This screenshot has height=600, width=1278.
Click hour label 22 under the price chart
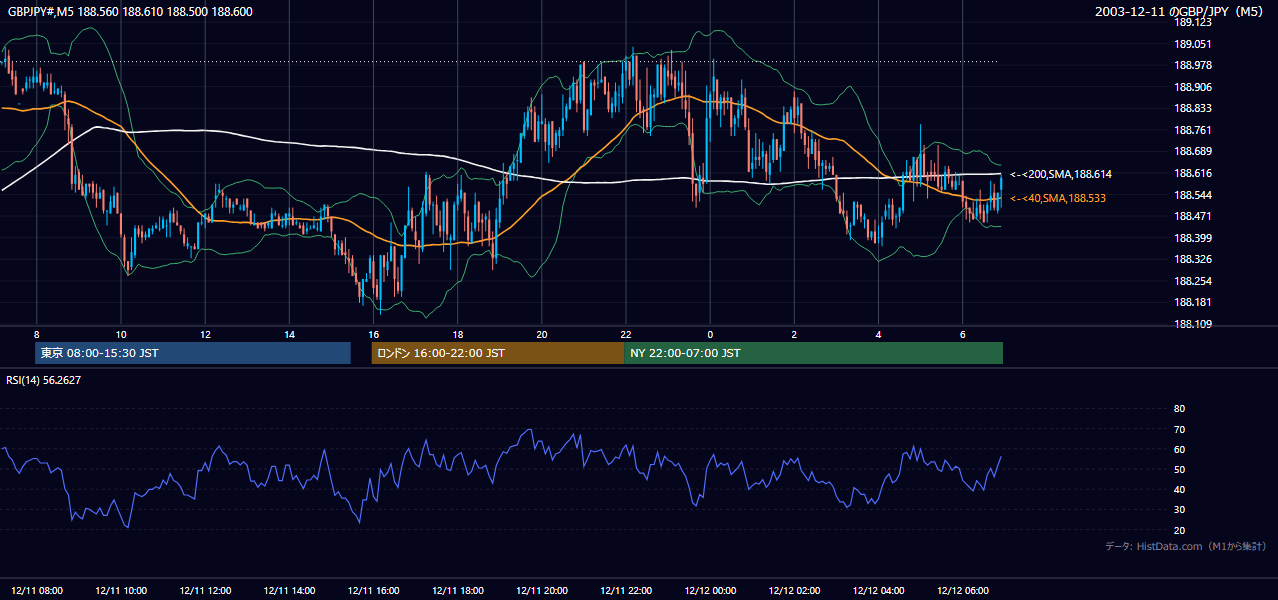(x=625, y=334)
